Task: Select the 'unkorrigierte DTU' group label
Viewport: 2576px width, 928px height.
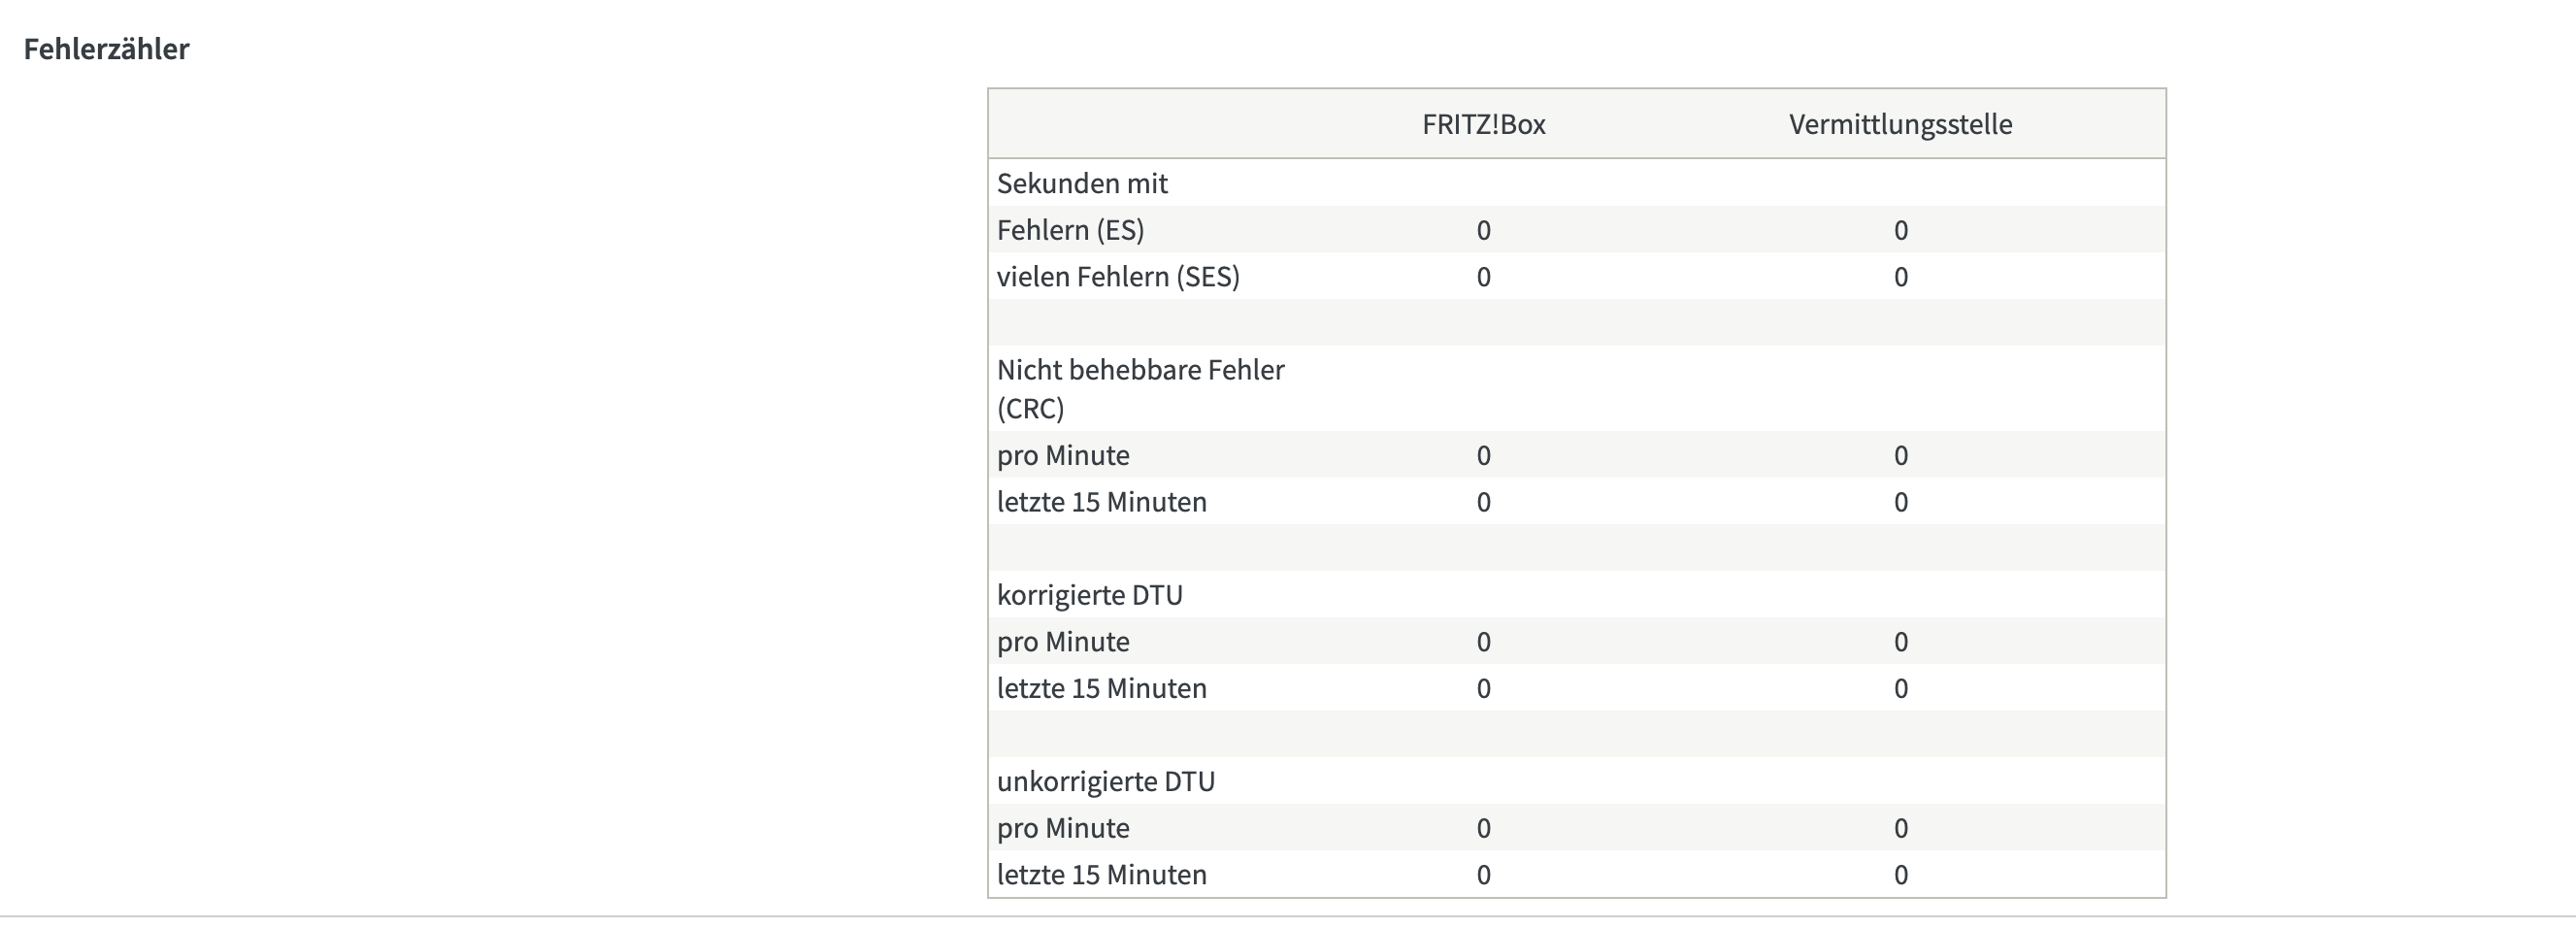Action: [1105, 781]
